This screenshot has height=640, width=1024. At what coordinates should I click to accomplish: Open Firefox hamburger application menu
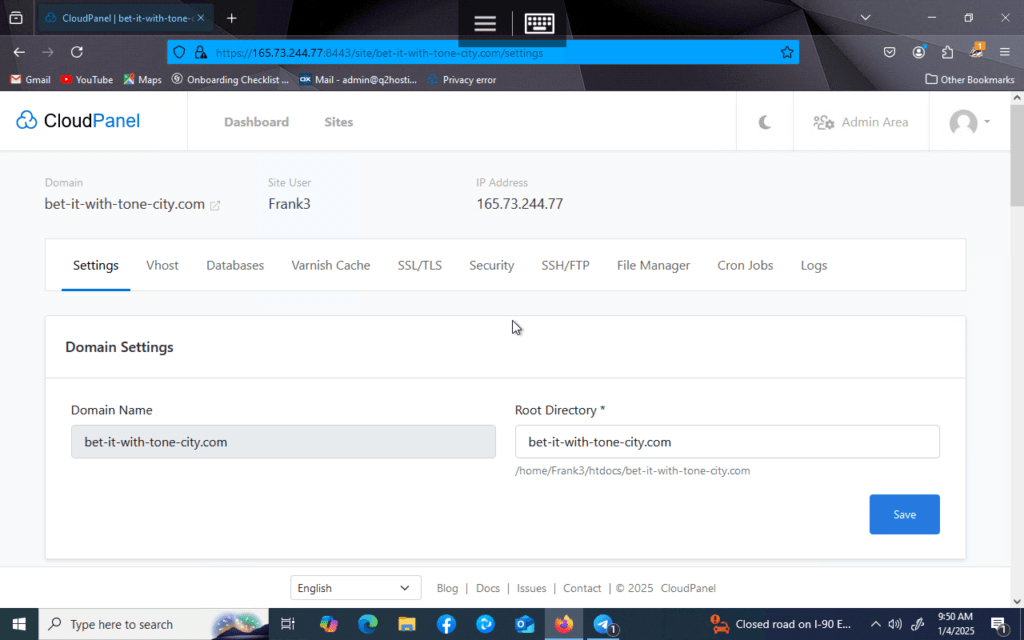pyautogui.click(x=1004, y=52)
